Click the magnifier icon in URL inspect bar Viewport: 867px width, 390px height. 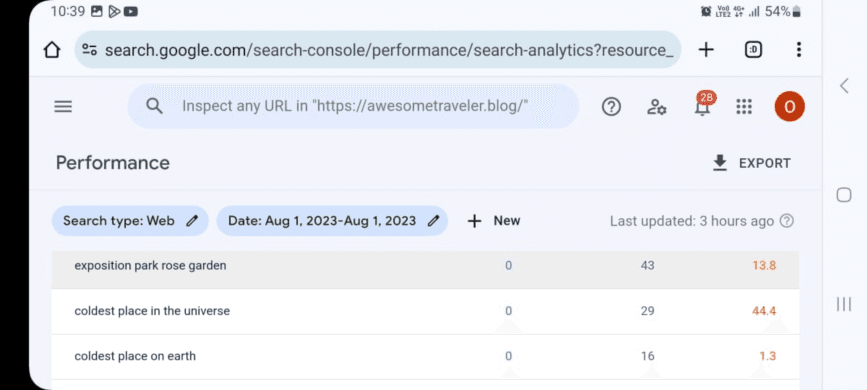(154, 106)
